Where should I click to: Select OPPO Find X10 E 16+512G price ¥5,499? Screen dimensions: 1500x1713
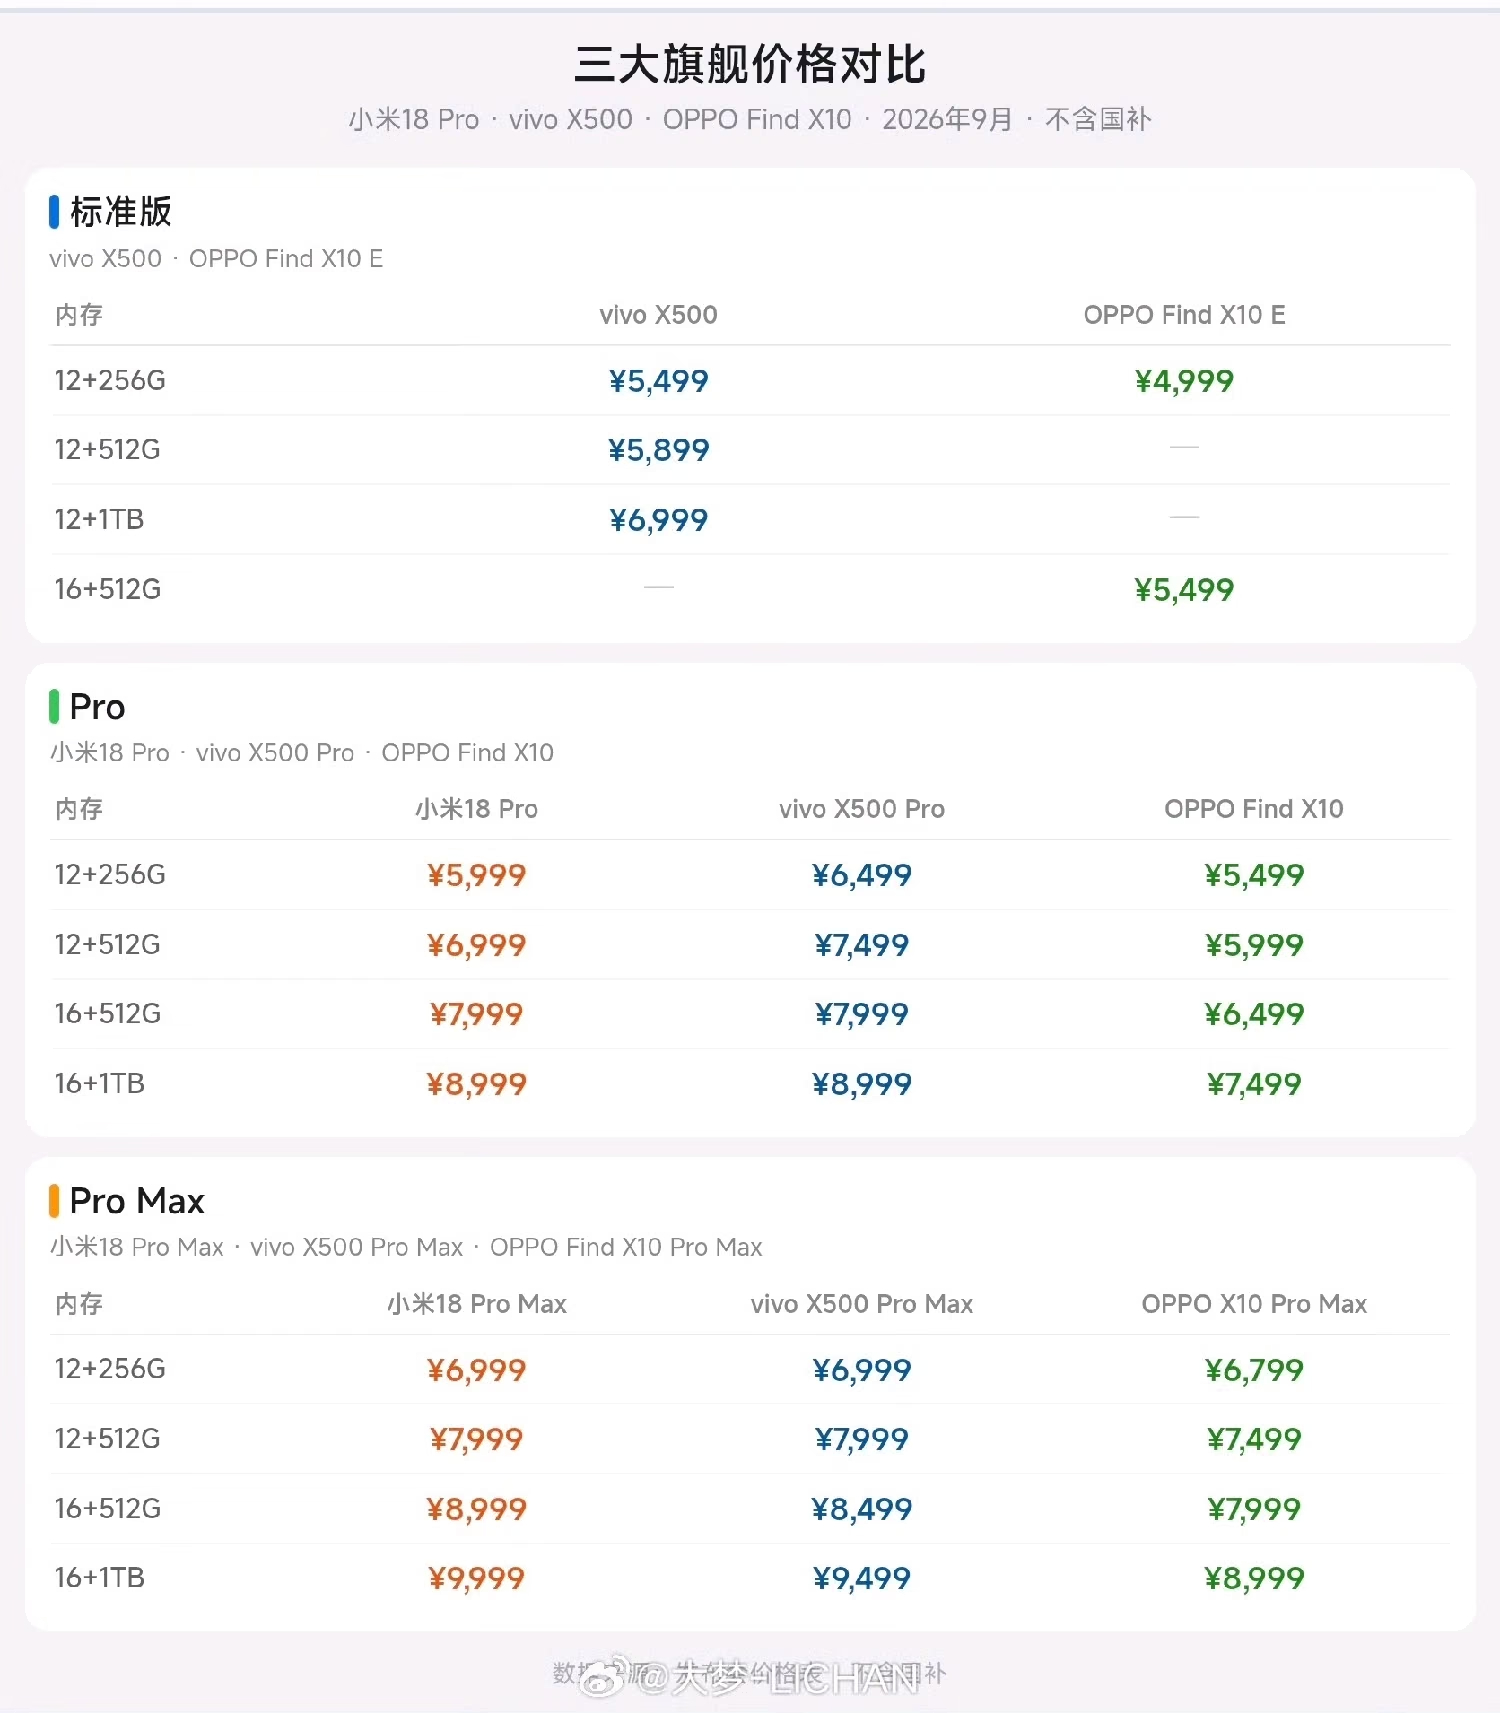[x=1184, y=590]
